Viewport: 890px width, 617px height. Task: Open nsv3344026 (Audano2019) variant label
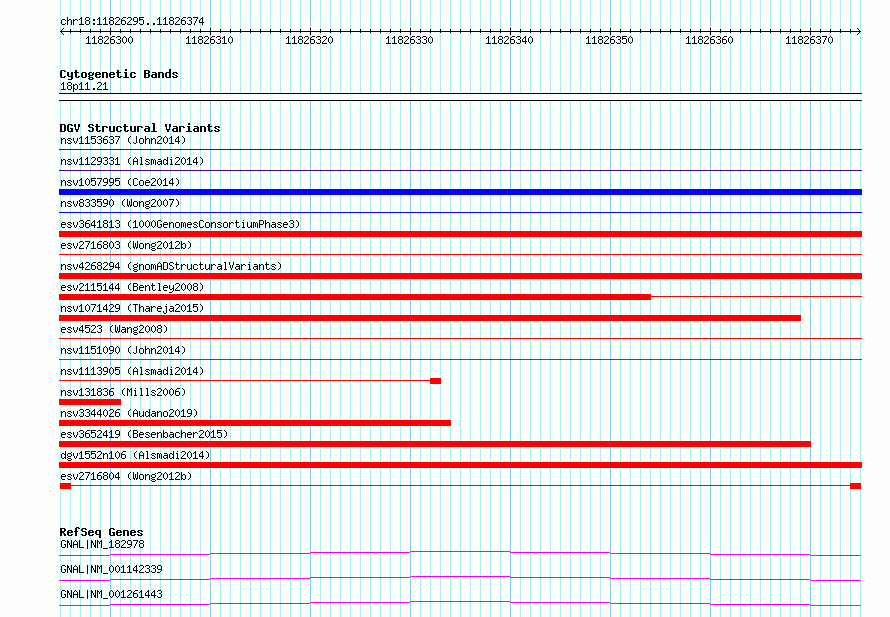tap(129, 413)
